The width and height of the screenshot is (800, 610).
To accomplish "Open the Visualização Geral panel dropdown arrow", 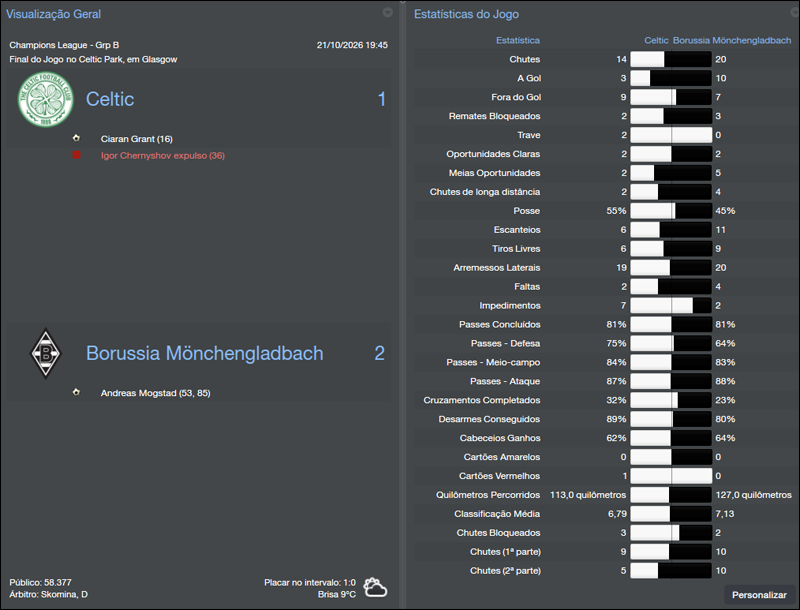I will [x=387, y=13].
